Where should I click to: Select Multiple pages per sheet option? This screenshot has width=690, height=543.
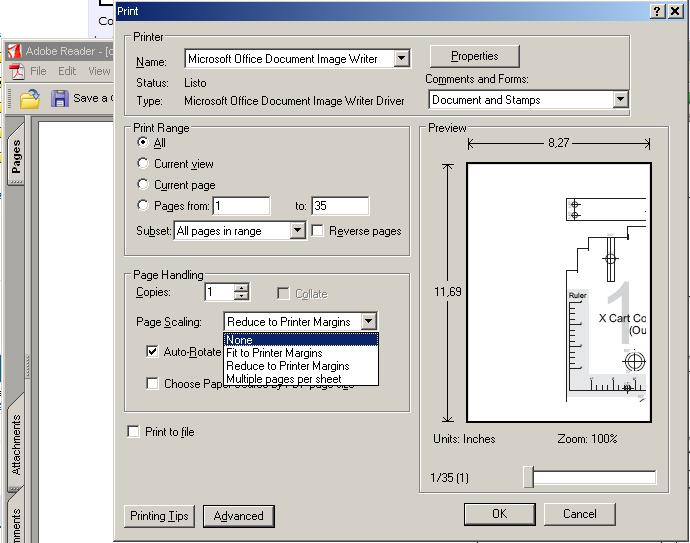tap(283, 379)
